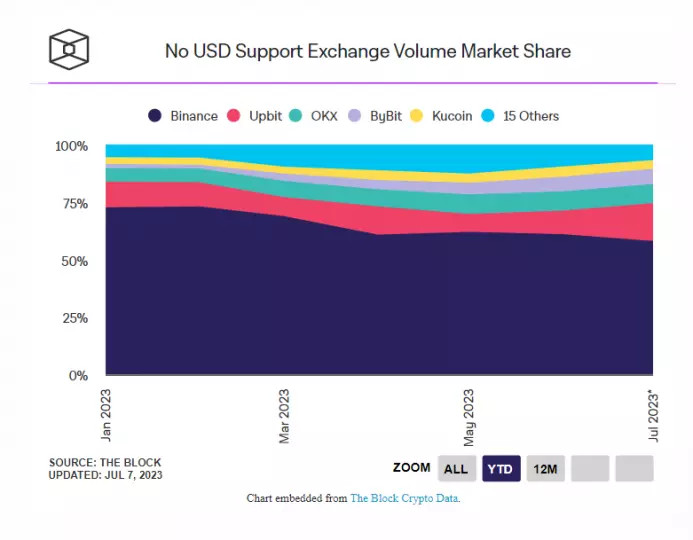Select the ALL zoom range
This screenshot has height=540, width=693.
[x=455, y=468]
